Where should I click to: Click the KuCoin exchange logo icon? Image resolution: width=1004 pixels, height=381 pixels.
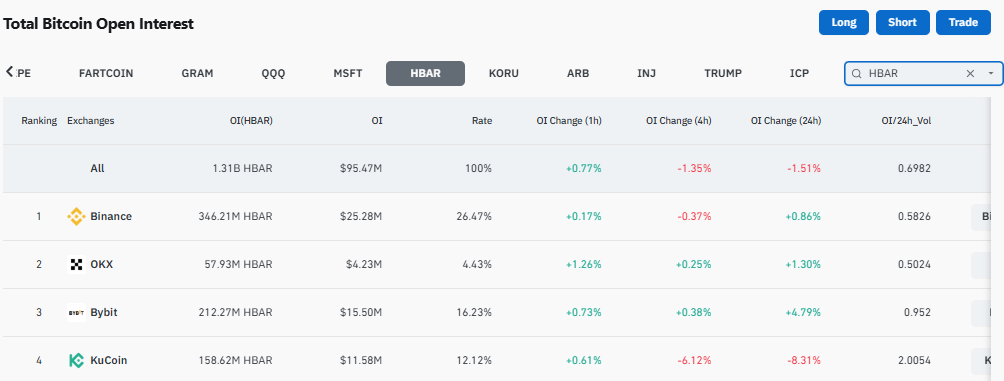(76, 361)
